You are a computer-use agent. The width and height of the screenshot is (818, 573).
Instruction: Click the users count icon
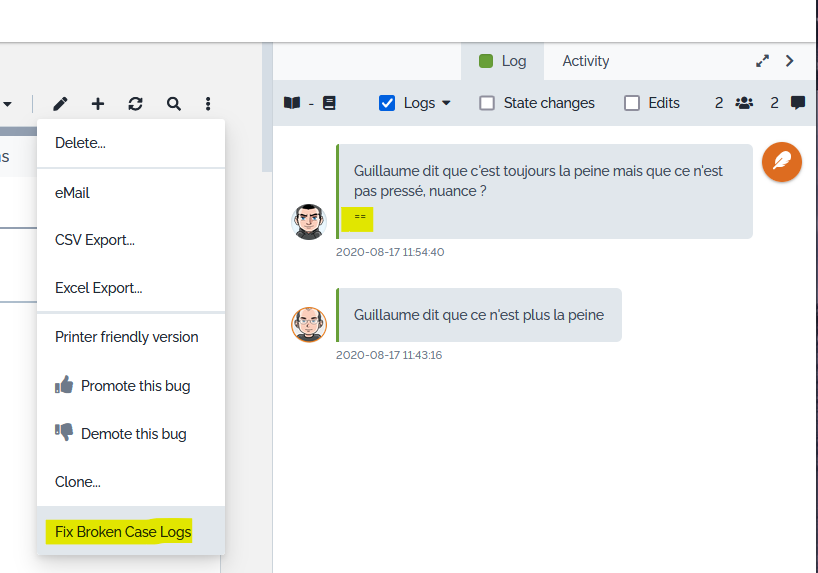point(744,103)
